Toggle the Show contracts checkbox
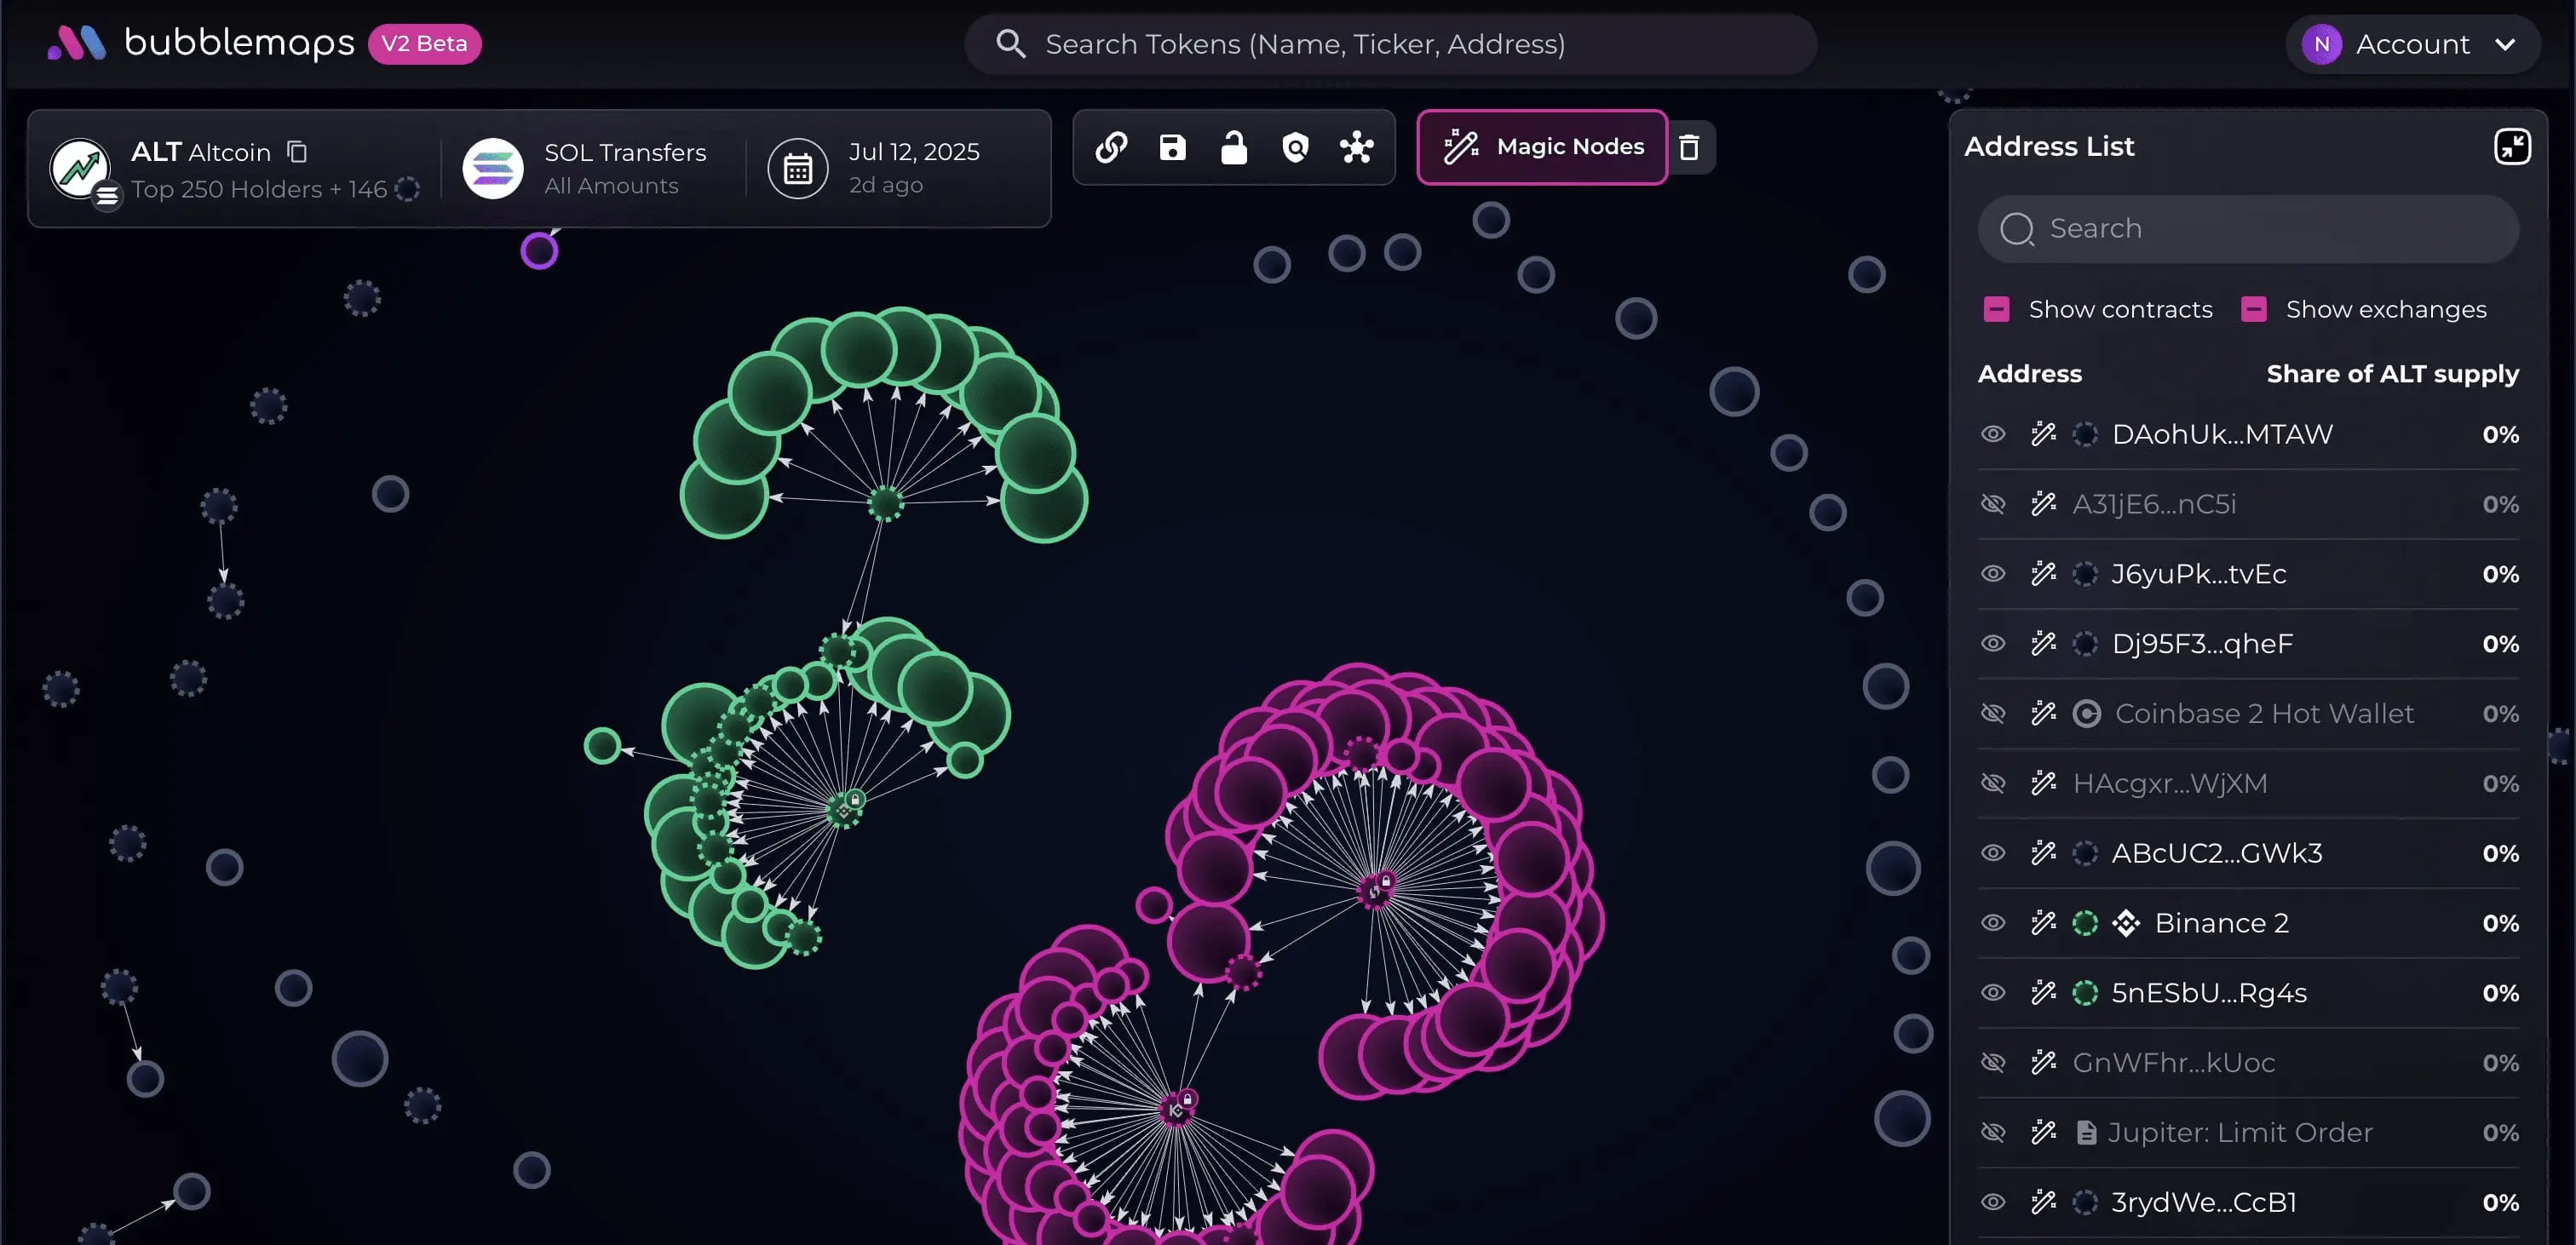 [1996, 309]
